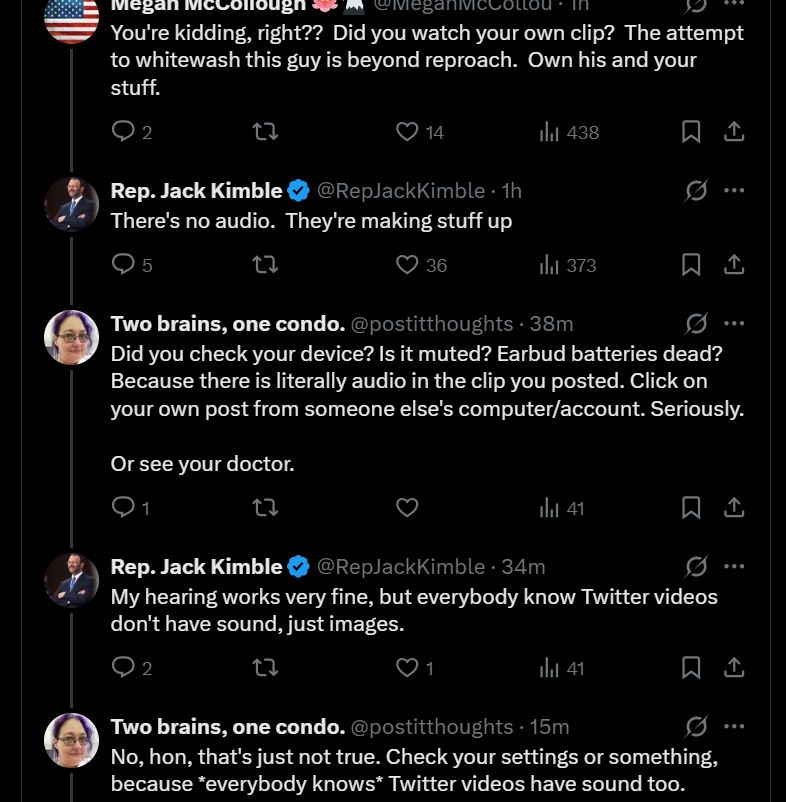Share Jack Kimble's 'My hearing works' tweet
786x802 pixels.
coord(734,668)
